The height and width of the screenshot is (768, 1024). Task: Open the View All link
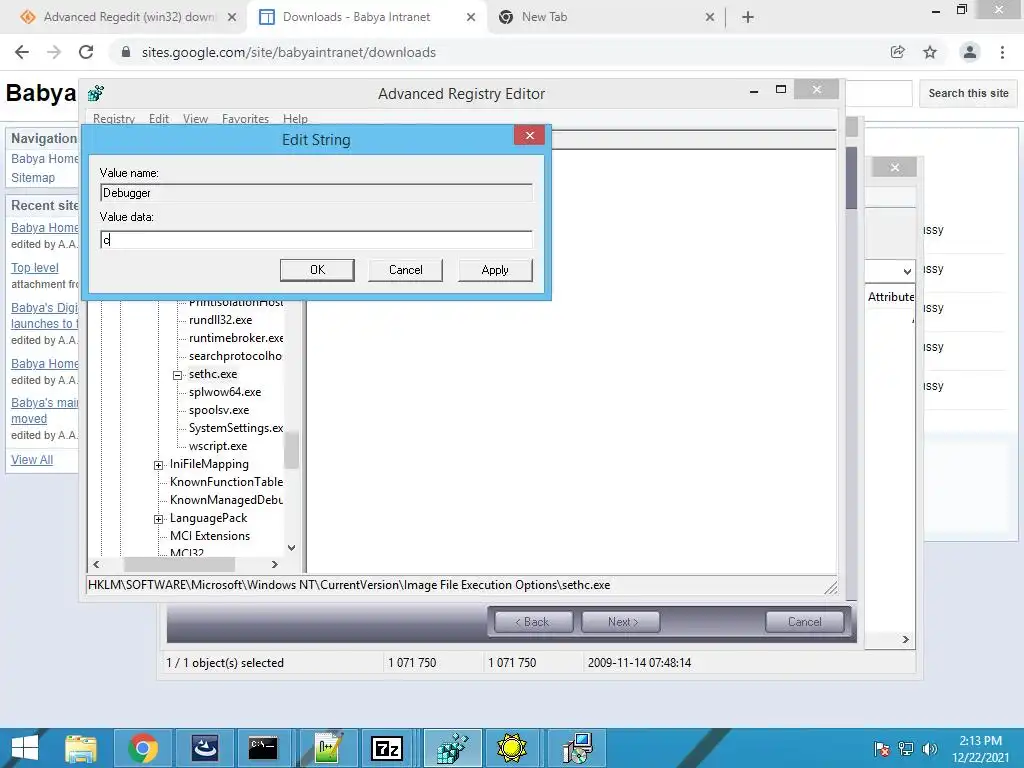point(32,460)
